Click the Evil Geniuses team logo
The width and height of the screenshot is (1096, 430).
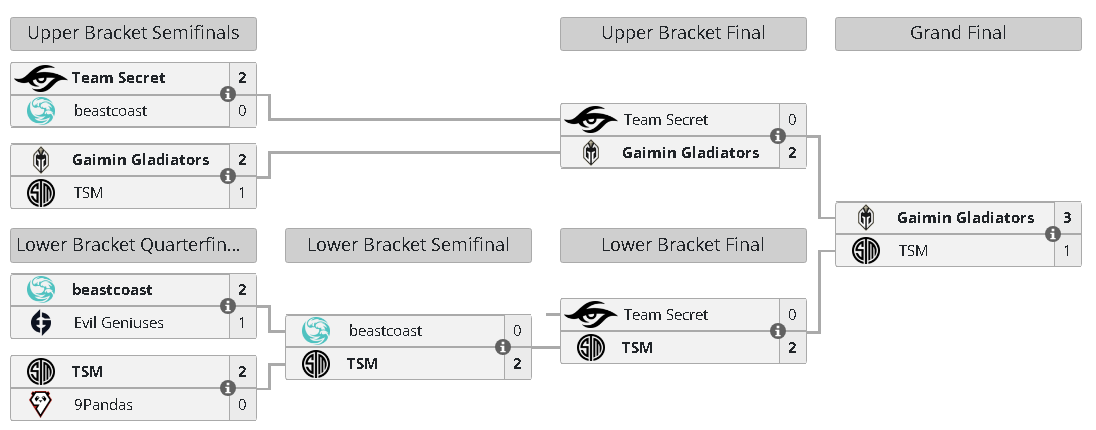pos(42,323)
